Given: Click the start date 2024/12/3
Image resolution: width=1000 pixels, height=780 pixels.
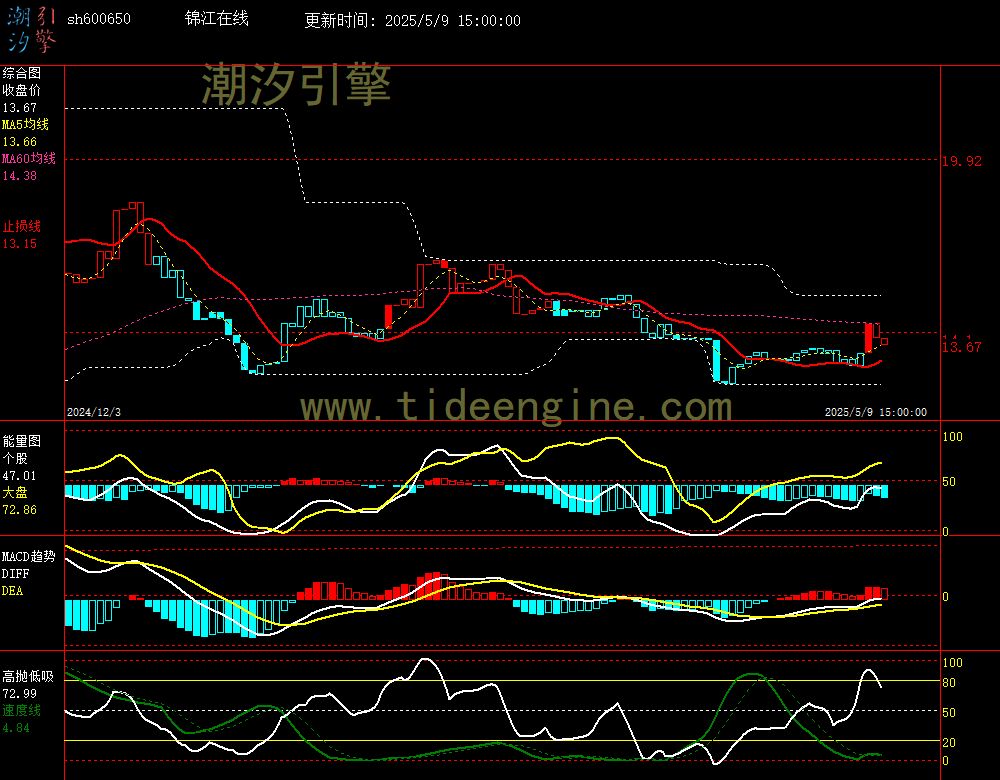Looking at the screenshot, I should click(94, 412).
